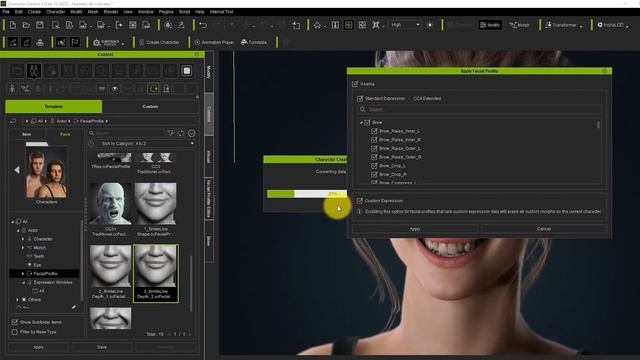This screenshot has height=360, width=640.
Task: Click the Save Project disk icon
Action: (40, 25)
